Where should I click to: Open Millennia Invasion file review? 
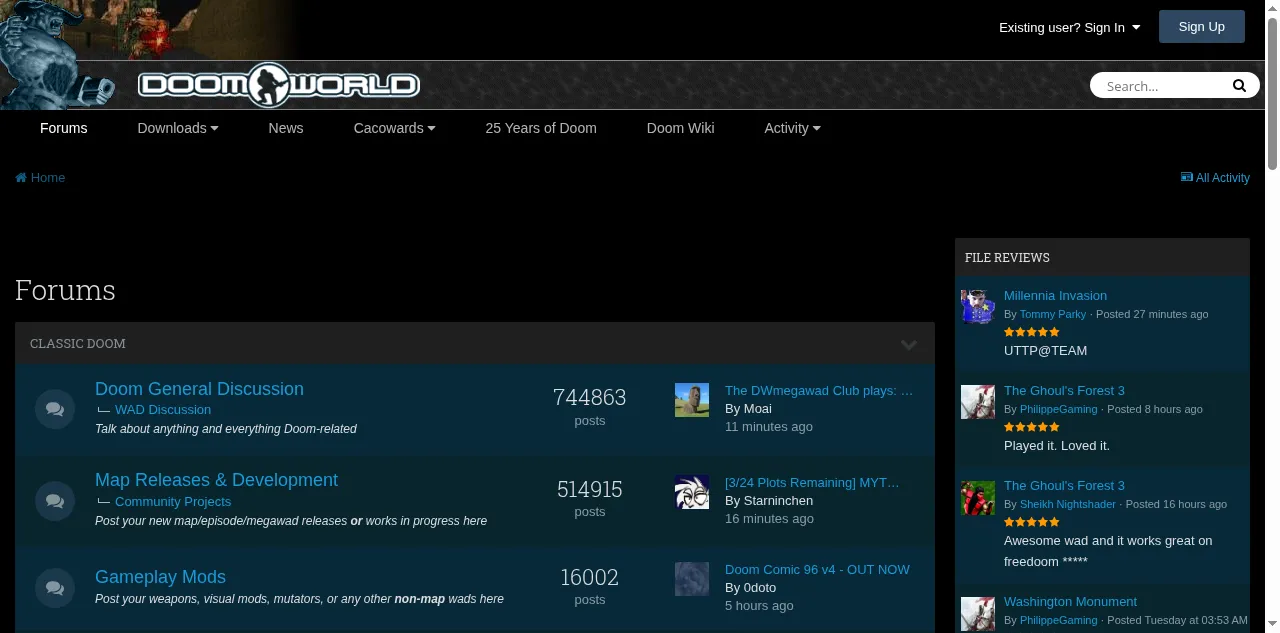coord(1055,295)
